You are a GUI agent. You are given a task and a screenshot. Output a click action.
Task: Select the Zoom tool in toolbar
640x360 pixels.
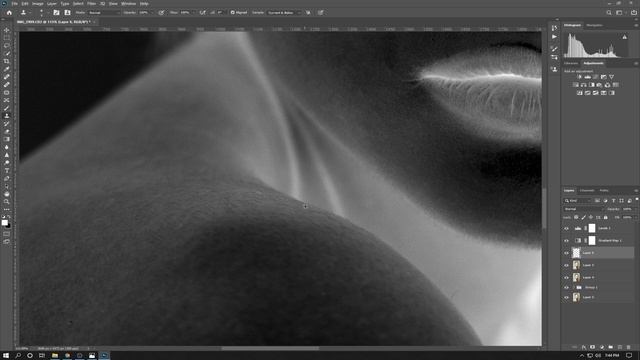7,202
